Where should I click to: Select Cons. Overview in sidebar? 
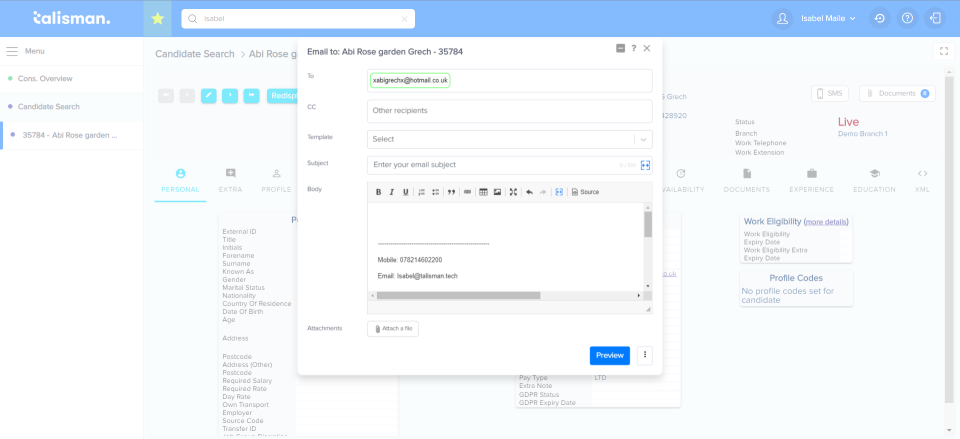click(x=72, y=79)
